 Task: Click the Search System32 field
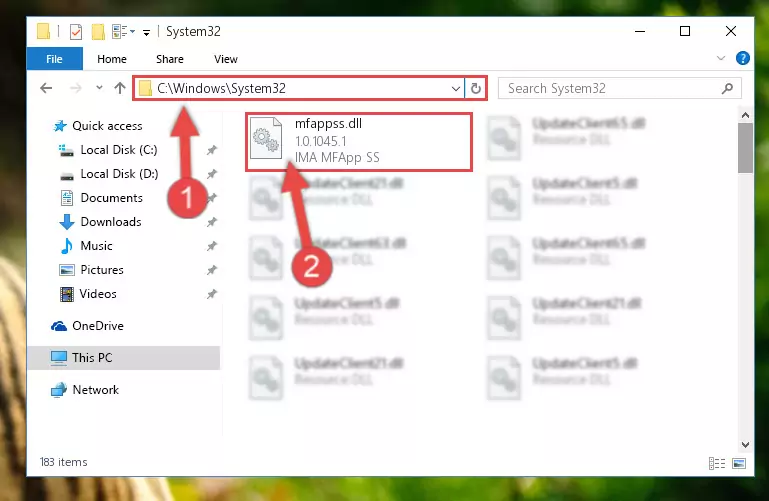point(619,88)
